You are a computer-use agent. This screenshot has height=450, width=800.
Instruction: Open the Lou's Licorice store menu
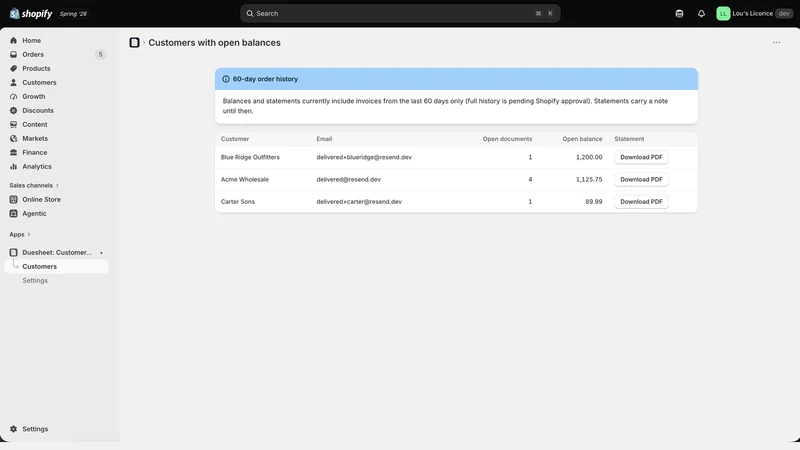point(754,14)
